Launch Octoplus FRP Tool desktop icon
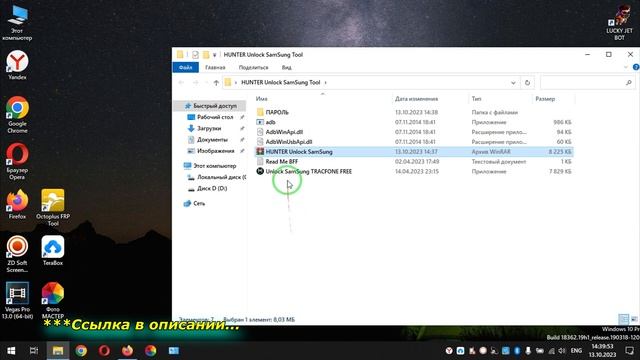 coord(53,208)
